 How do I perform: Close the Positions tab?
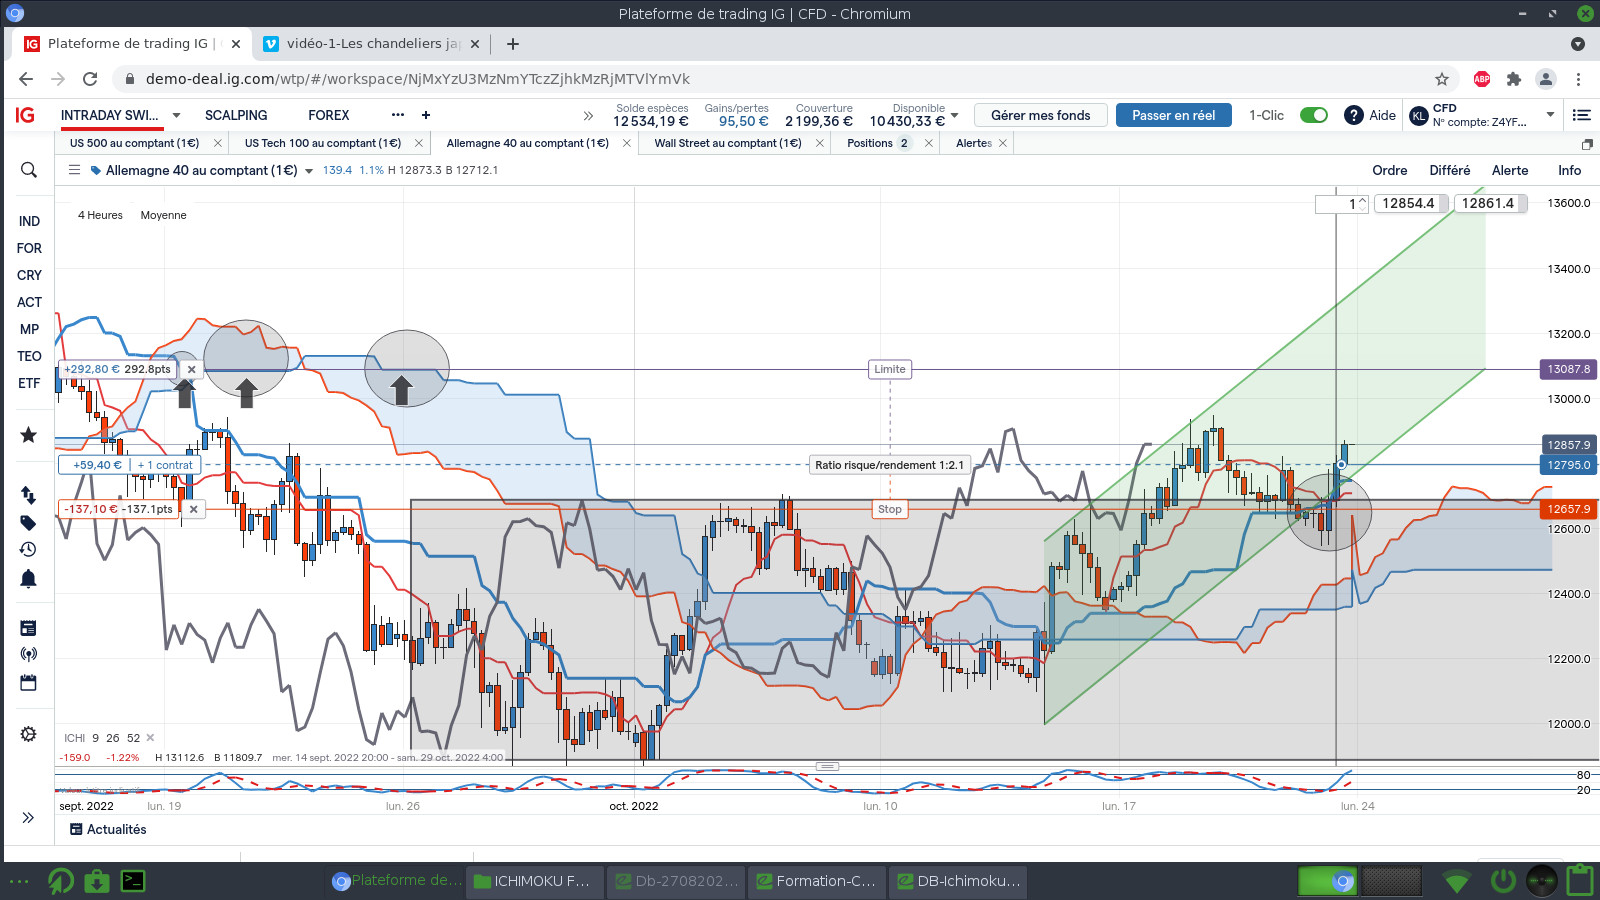(x=929, y=143)
